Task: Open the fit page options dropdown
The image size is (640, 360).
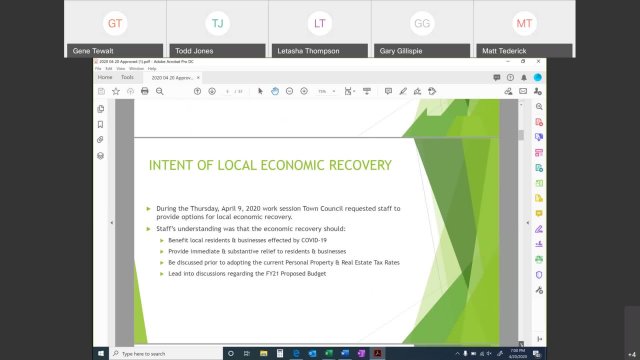Action: point(349,91)
